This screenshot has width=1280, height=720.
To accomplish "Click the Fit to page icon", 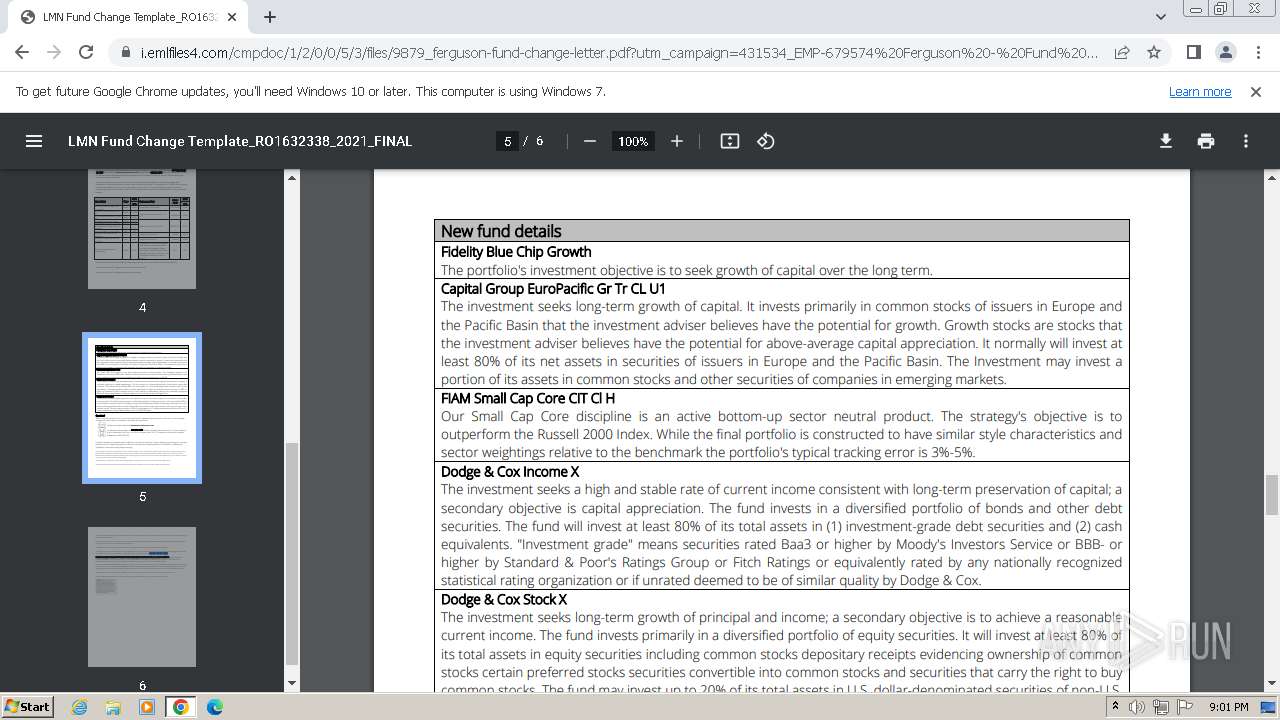I will coord(730,141).
